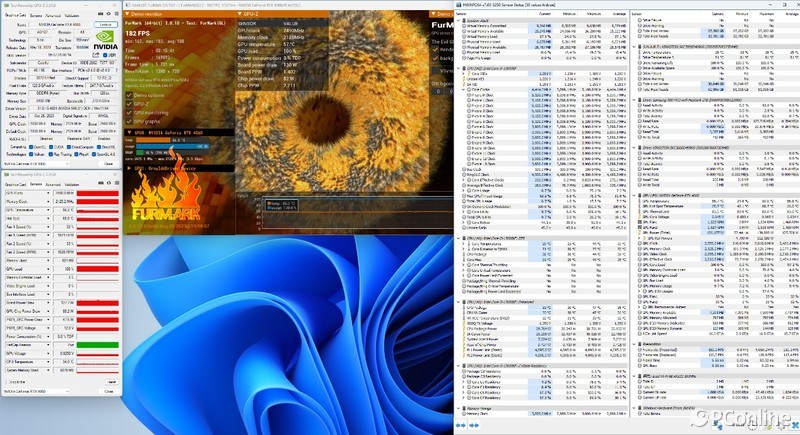The width and height of the screenshot is (800, 435).
Task: Switch to Graphics Card tab in lower GPU-Z
Action: [16, 184]
